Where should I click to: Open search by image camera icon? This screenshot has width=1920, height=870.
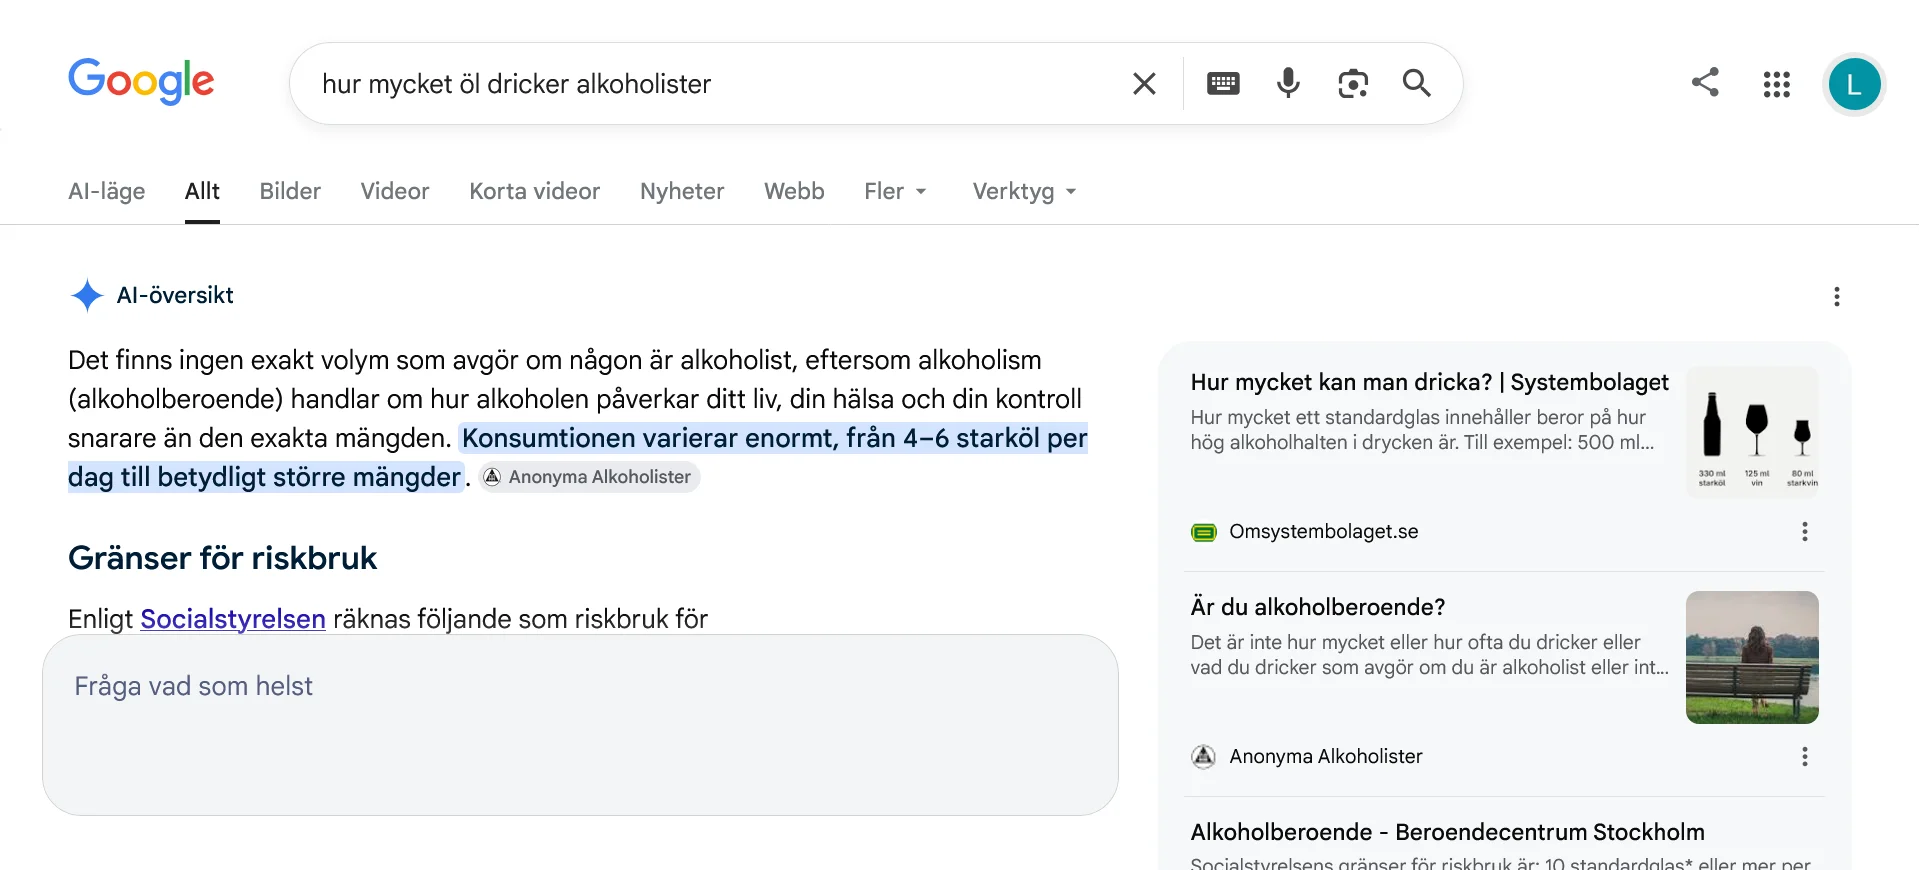[x=1353, y=84]
